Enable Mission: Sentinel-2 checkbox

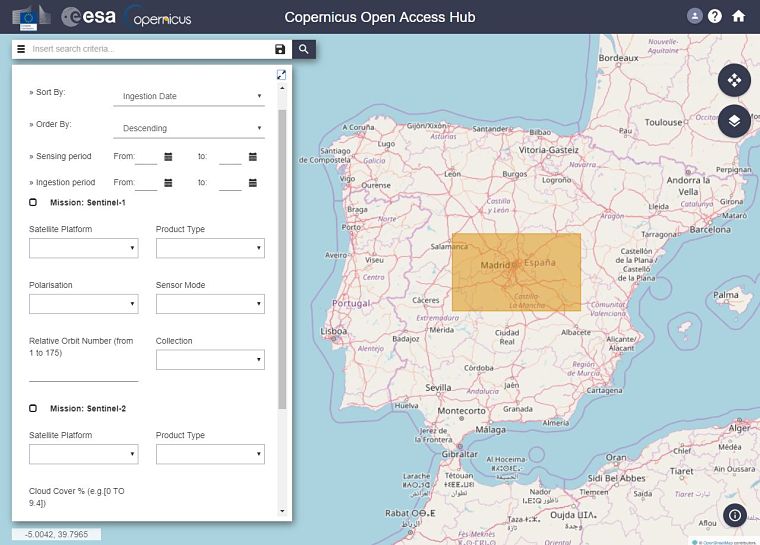(33, 408)
